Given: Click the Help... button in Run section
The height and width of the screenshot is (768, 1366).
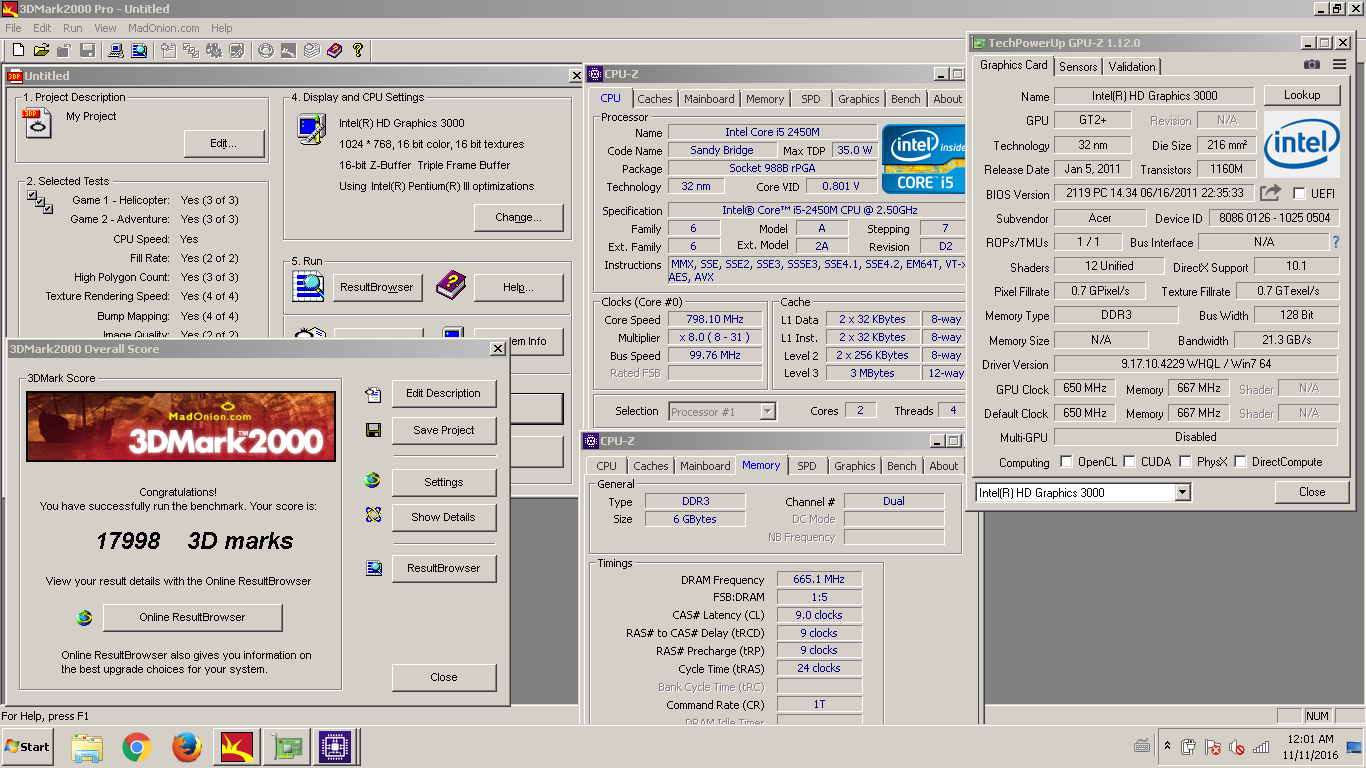Looking at the screenshot, I should 518,287.
